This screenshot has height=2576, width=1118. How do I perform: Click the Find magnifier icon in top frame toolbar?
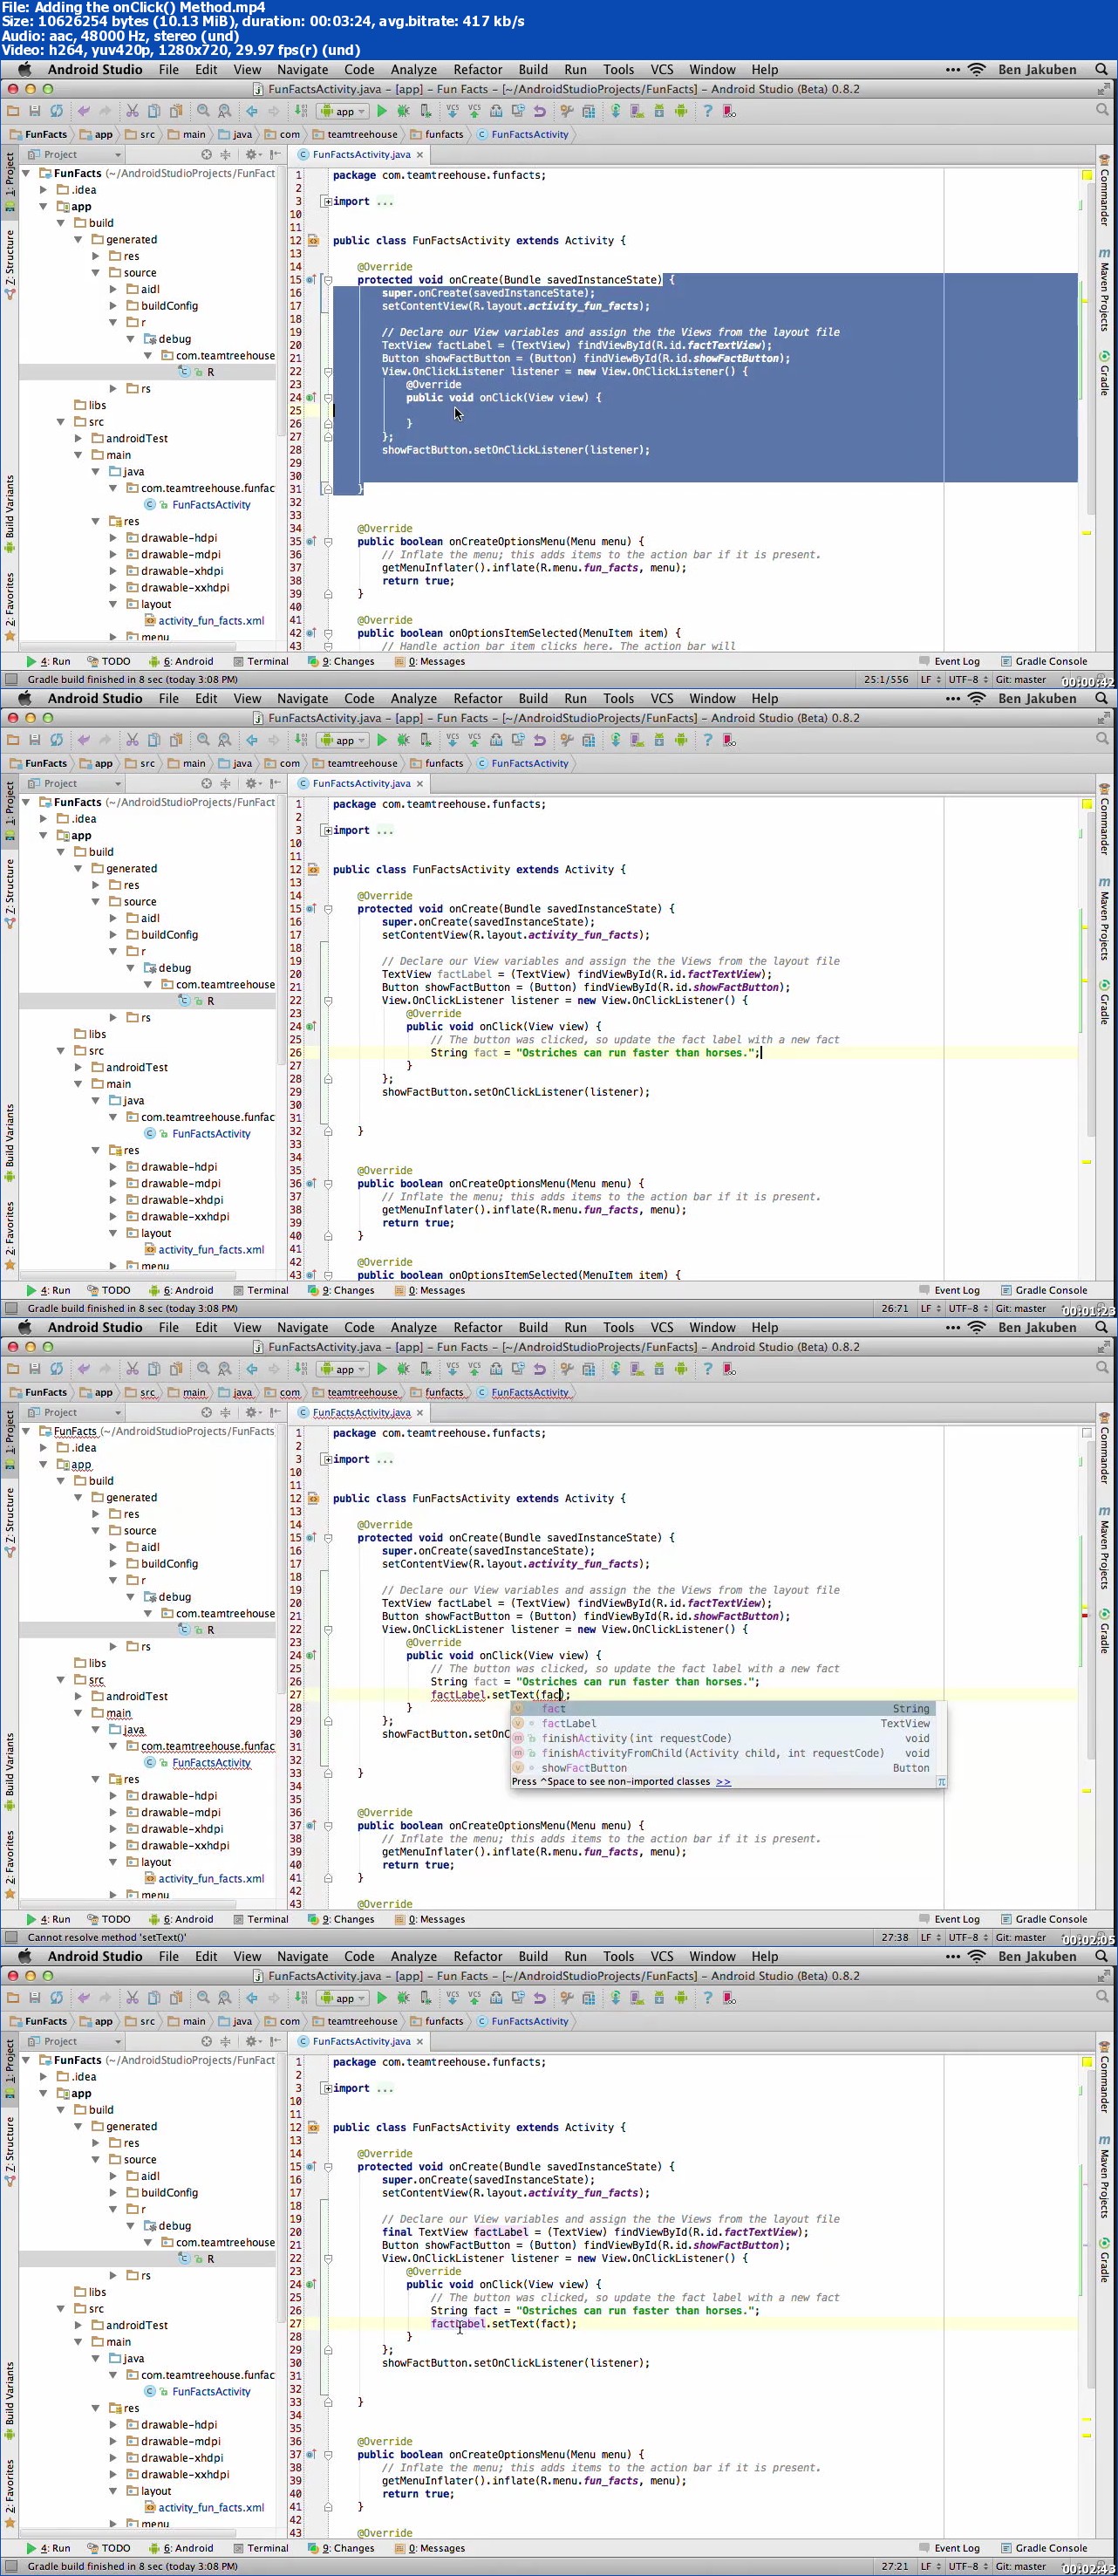(x=203, y=111)
